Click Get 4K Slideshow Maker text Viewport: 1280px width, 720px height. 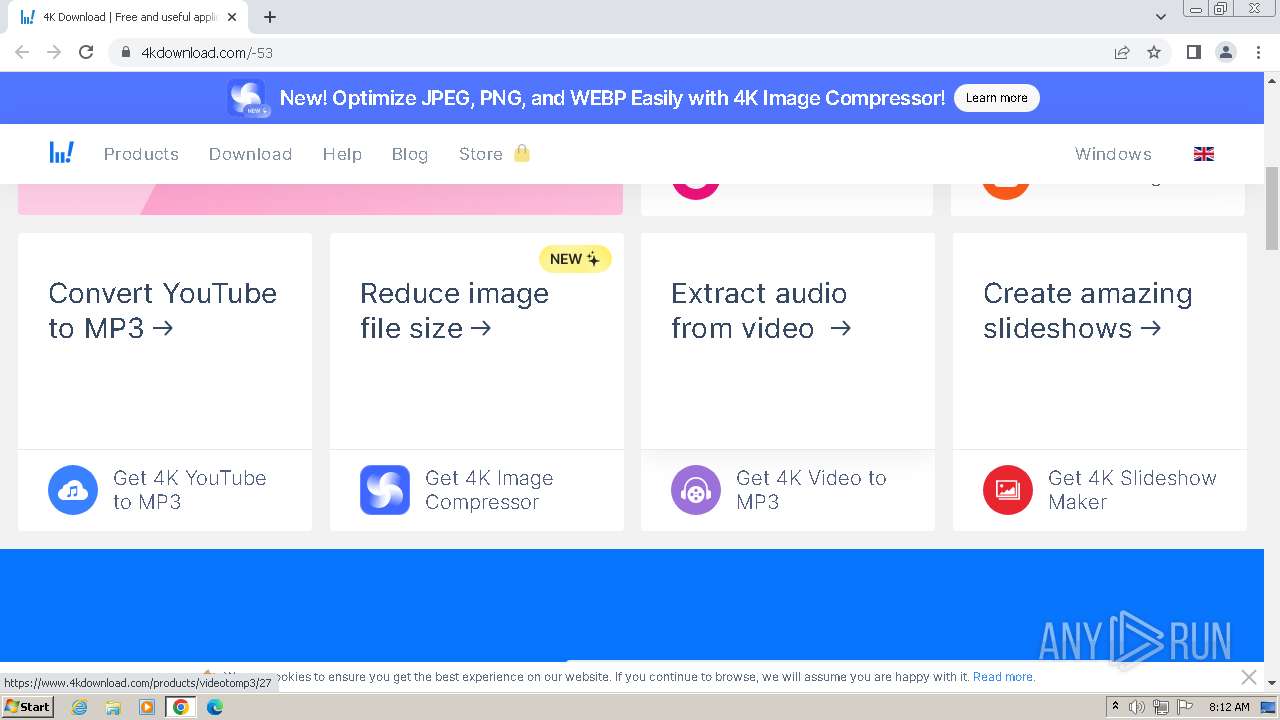point(1132,490)
